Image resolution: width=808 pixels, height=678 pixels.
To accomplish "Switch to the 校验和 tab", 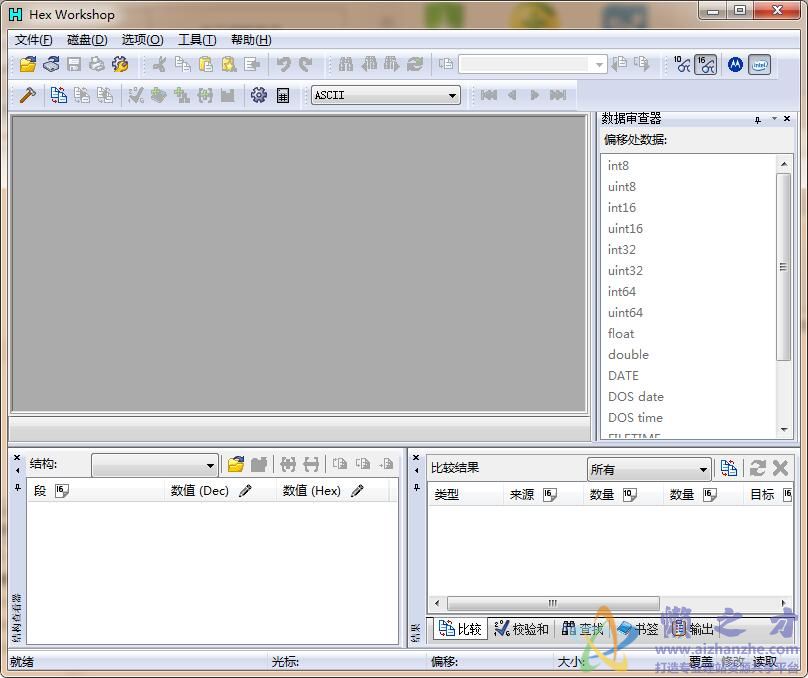I will [x=521, y=629].
